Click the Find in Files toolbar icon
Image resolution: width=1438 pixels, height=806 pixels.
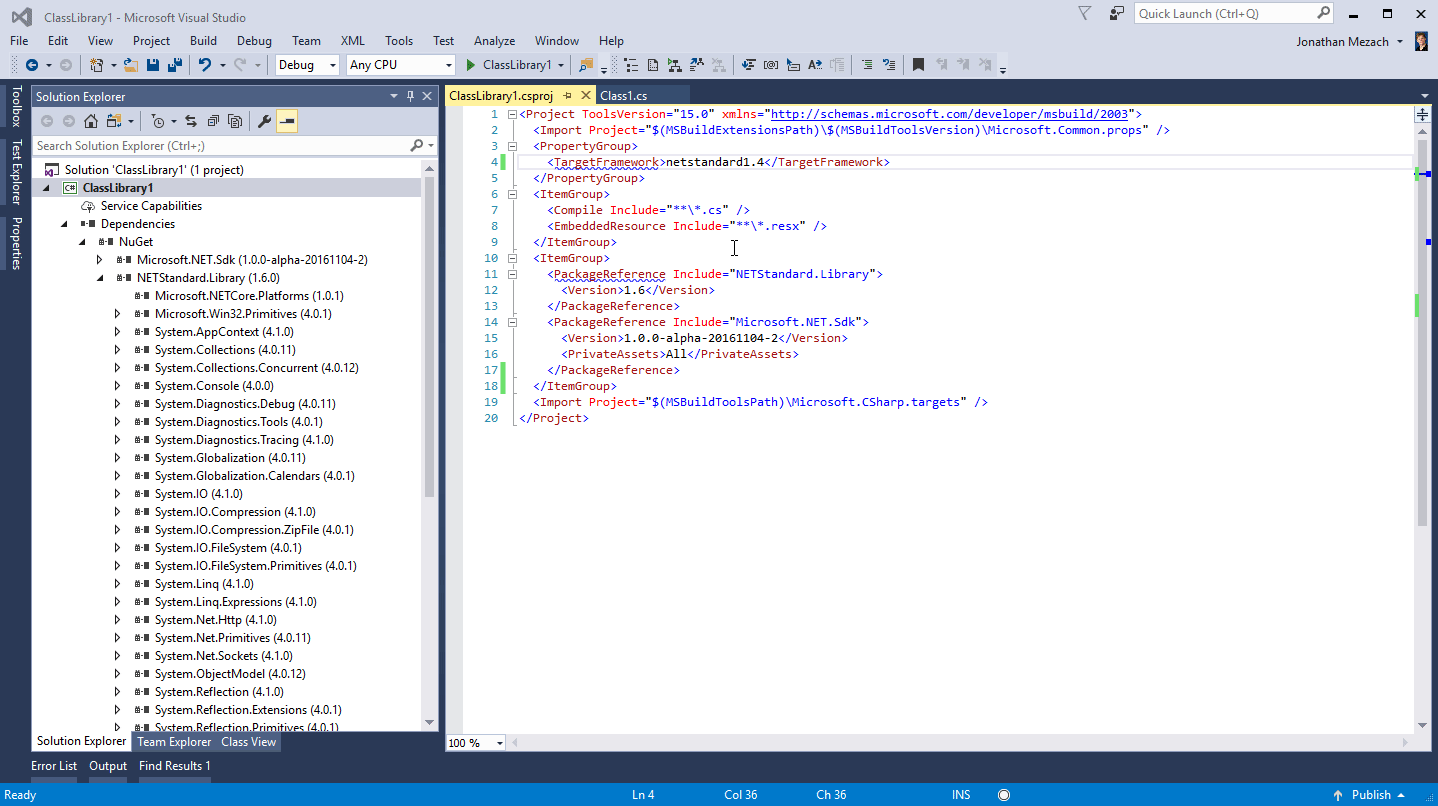[586, 65]
